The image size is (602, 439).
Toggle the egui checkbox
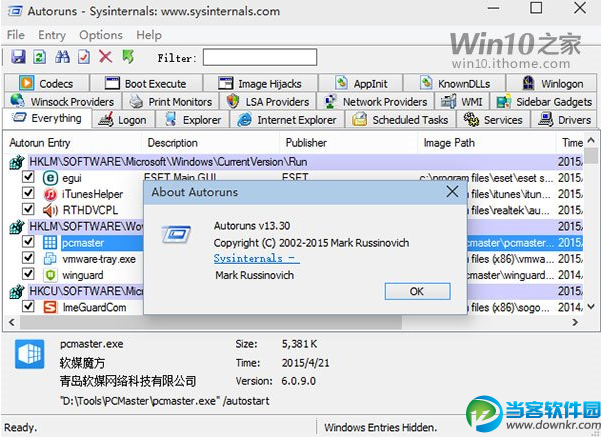(28, 177)
